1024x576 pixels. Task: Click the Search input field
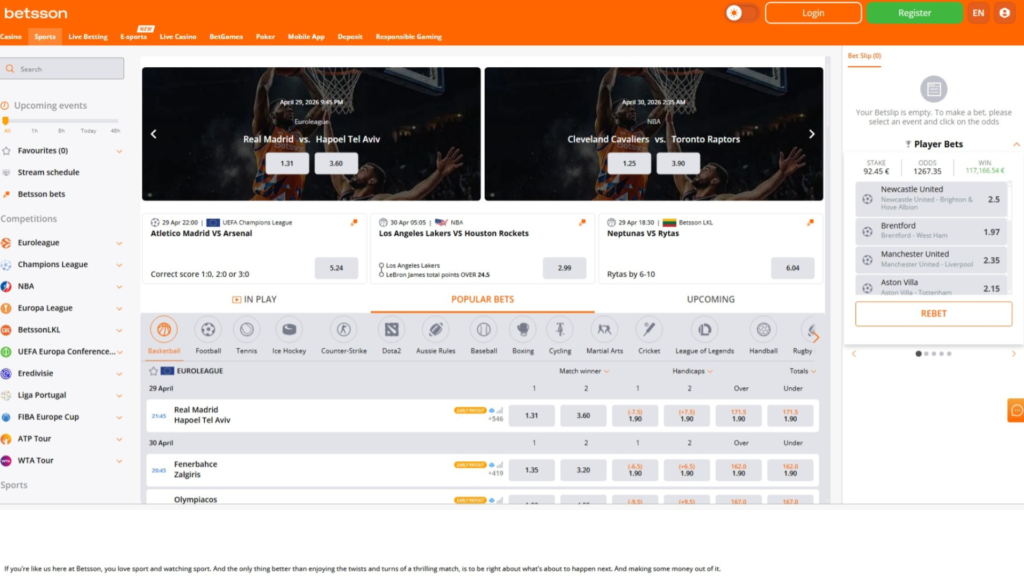point(62,69)
